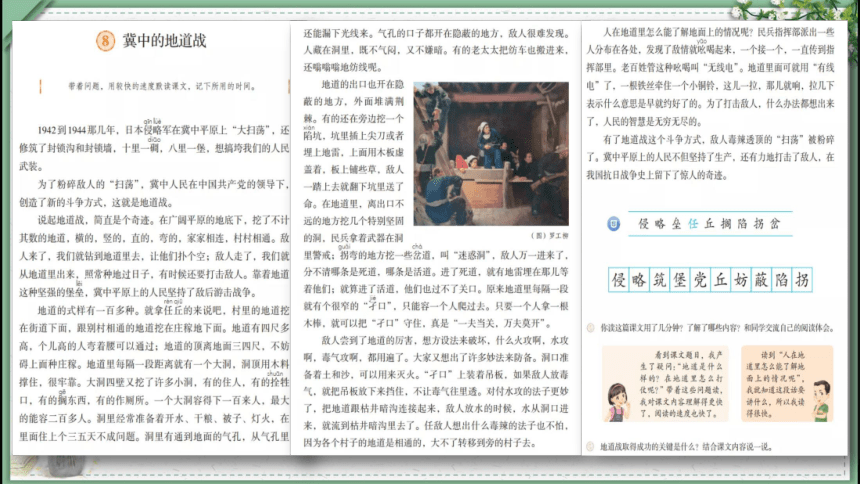Select character '垒' in the recognition list
The image size is (860, 484).
pyautogui.click(x=677, y=224)
